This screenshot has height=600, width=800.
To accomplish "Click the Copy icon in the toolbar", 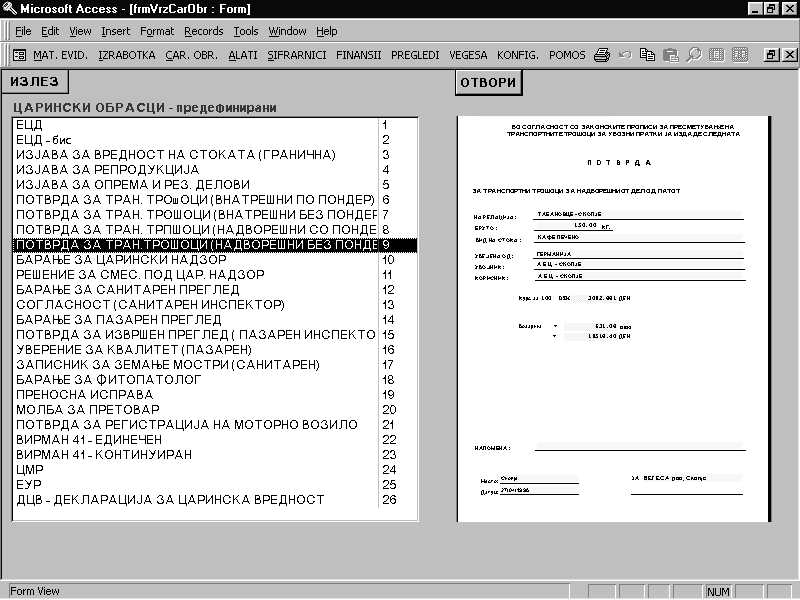I will (648, 55).
